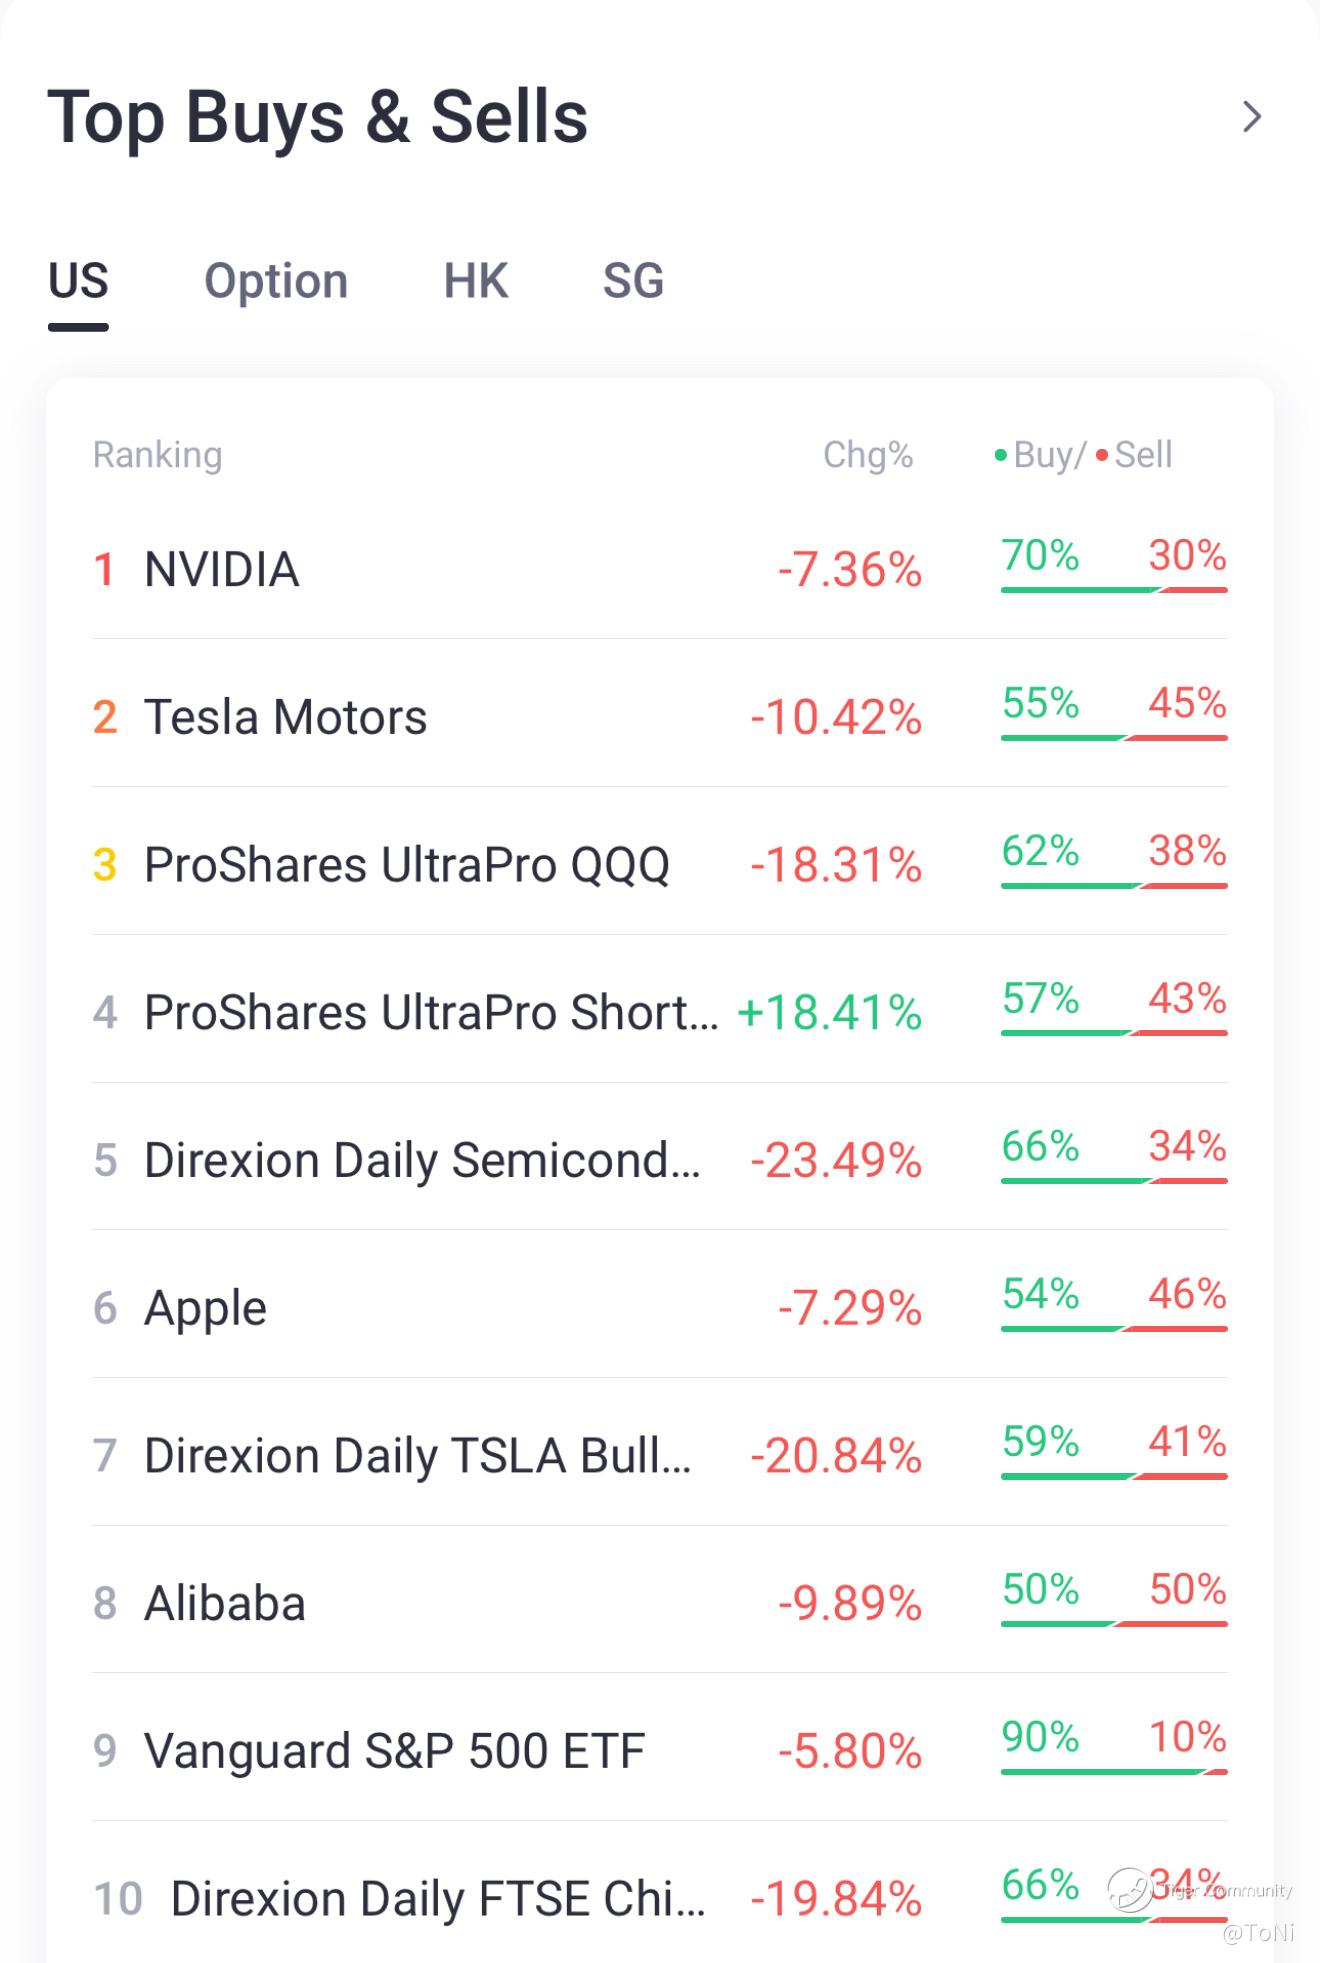Open the Top Buys & Sells title
1320x1963 pixels.
pos(317,117)
